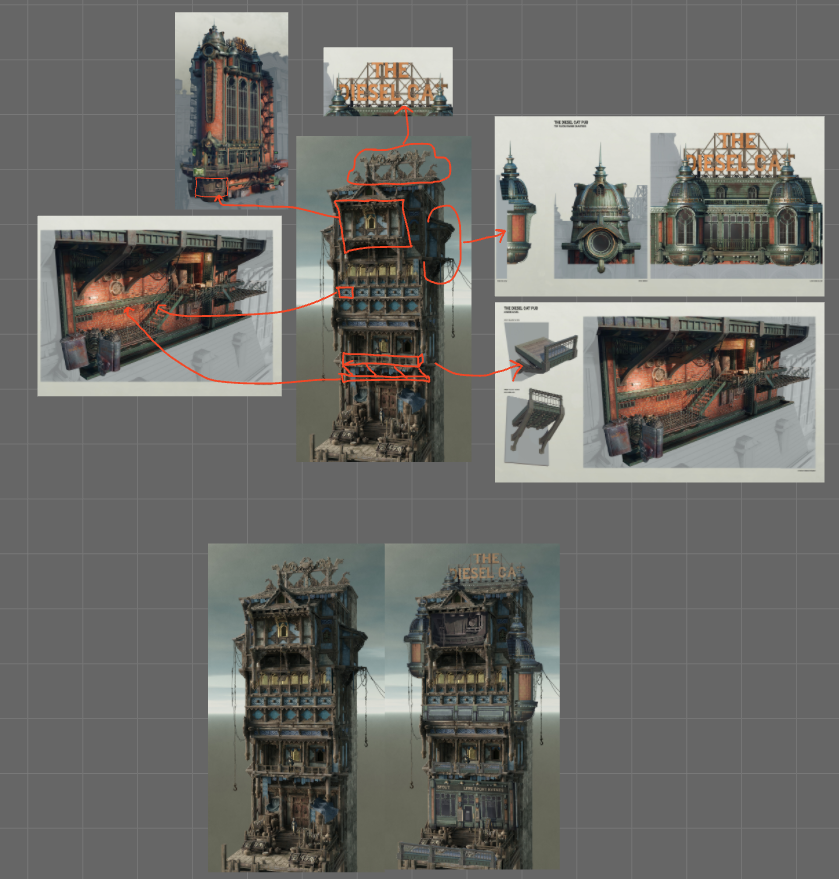
Task: Click the red rectangles marking tower's lower balcony
Action: pyautogui.click(x=385, y=367)
